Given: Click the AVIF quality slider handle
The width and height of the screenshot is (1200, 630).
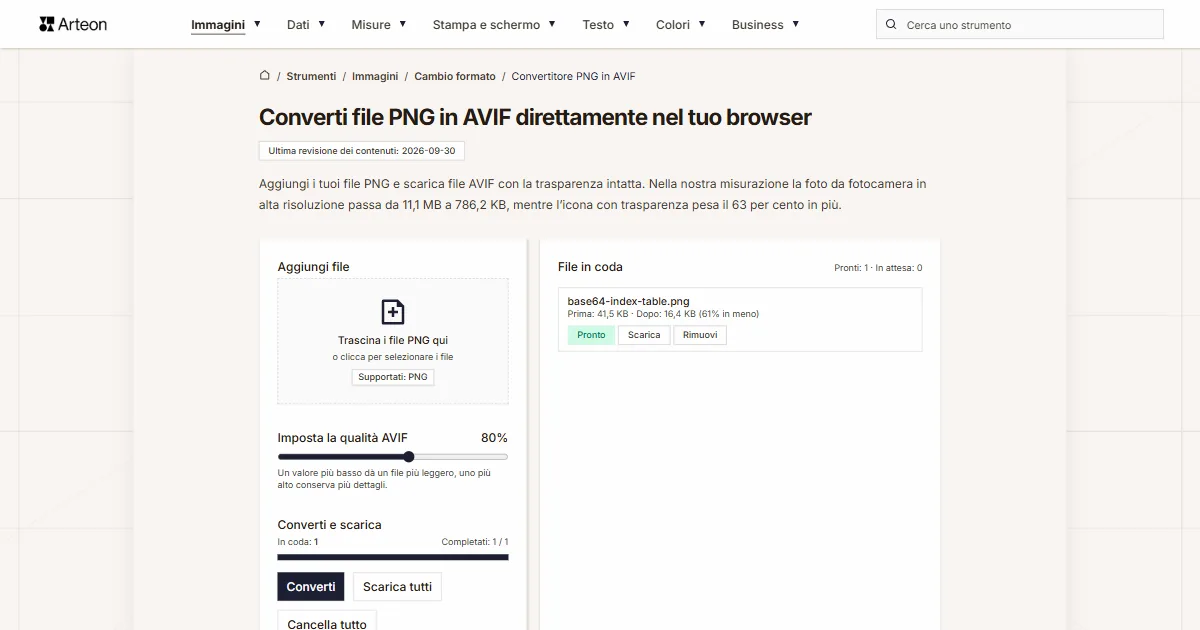Looking at the screenshot, I should 409,457.
